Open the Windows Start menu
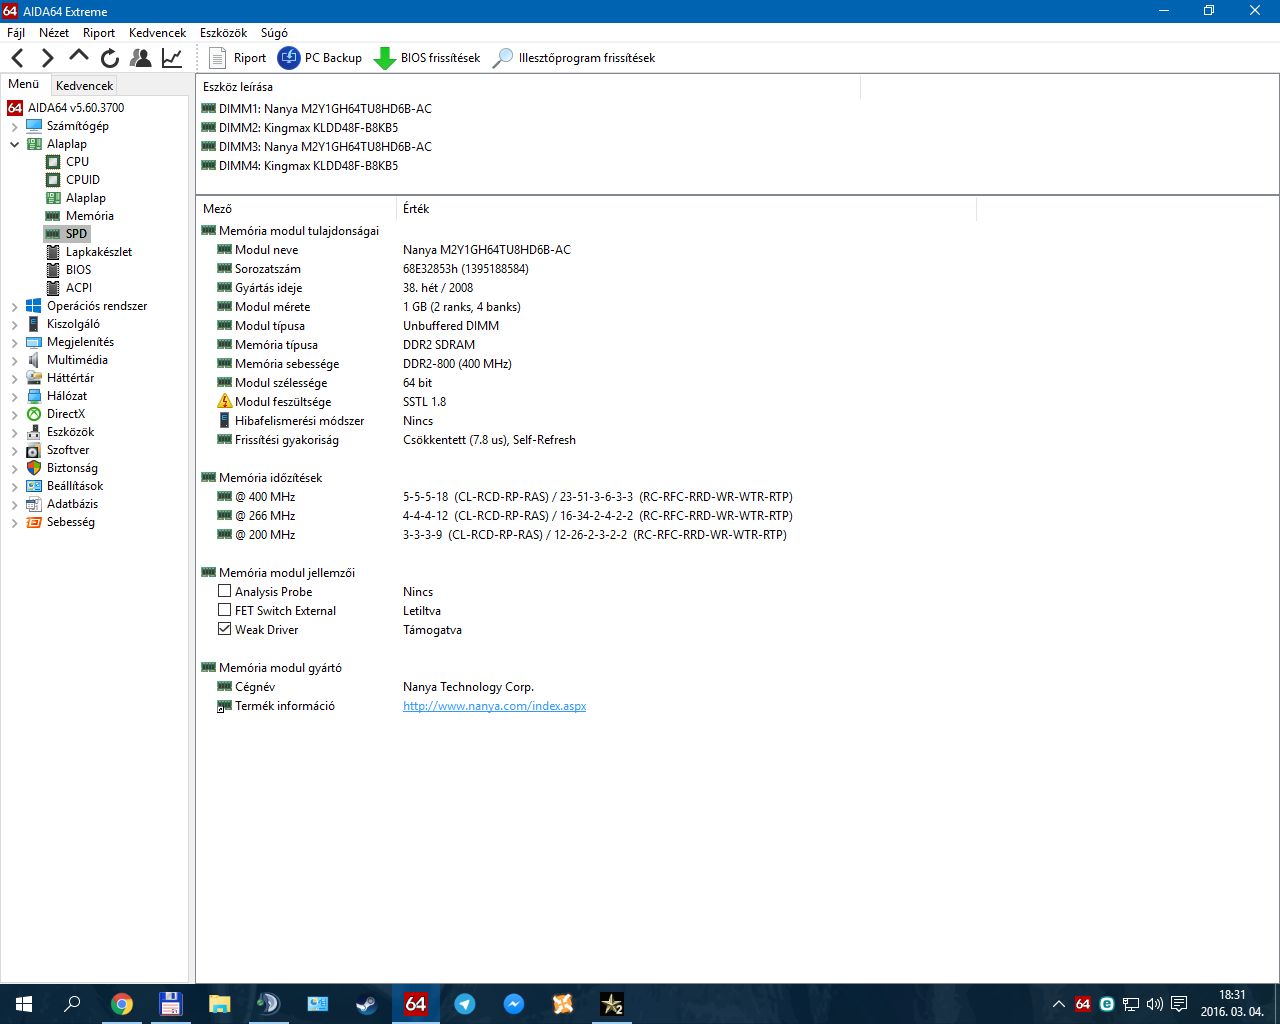 (24, 1004)
